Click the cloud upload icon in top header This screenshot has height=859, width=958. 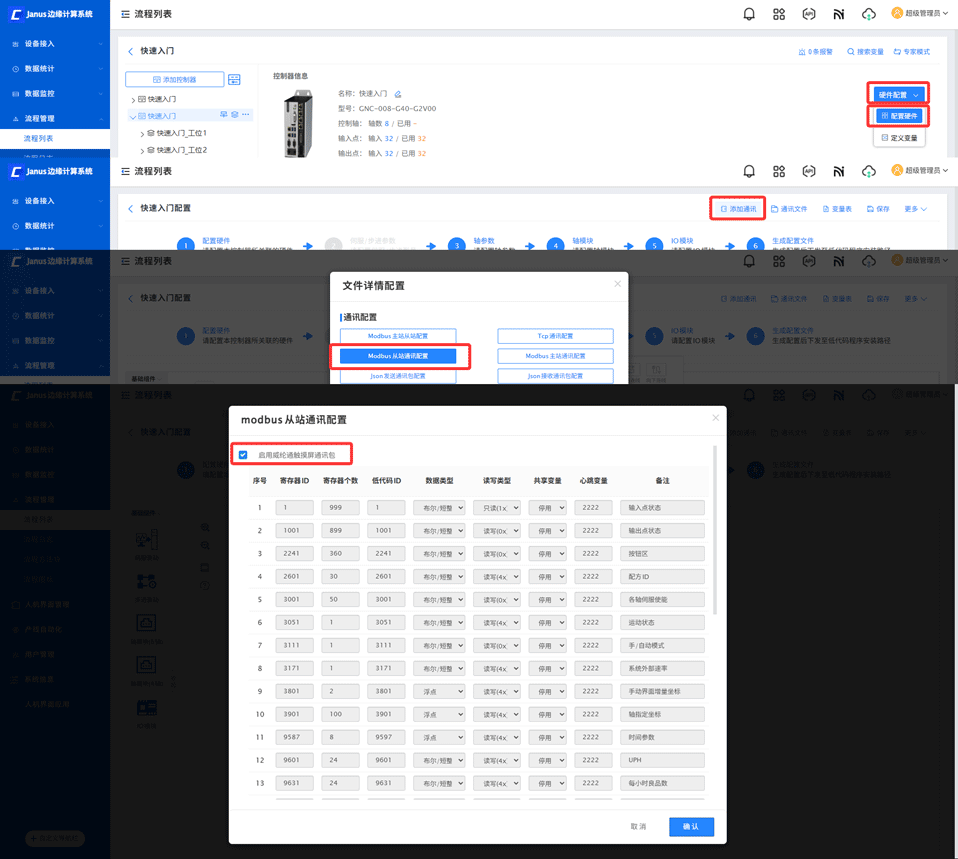tap(868, 14)
